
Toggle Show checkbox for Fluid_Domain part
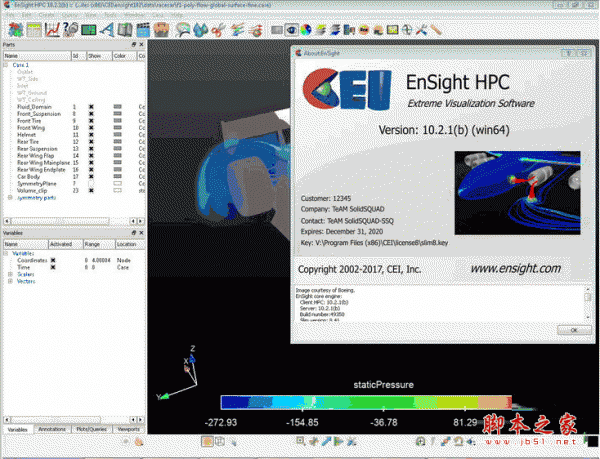pyautogui.click(x=91, y=107)
